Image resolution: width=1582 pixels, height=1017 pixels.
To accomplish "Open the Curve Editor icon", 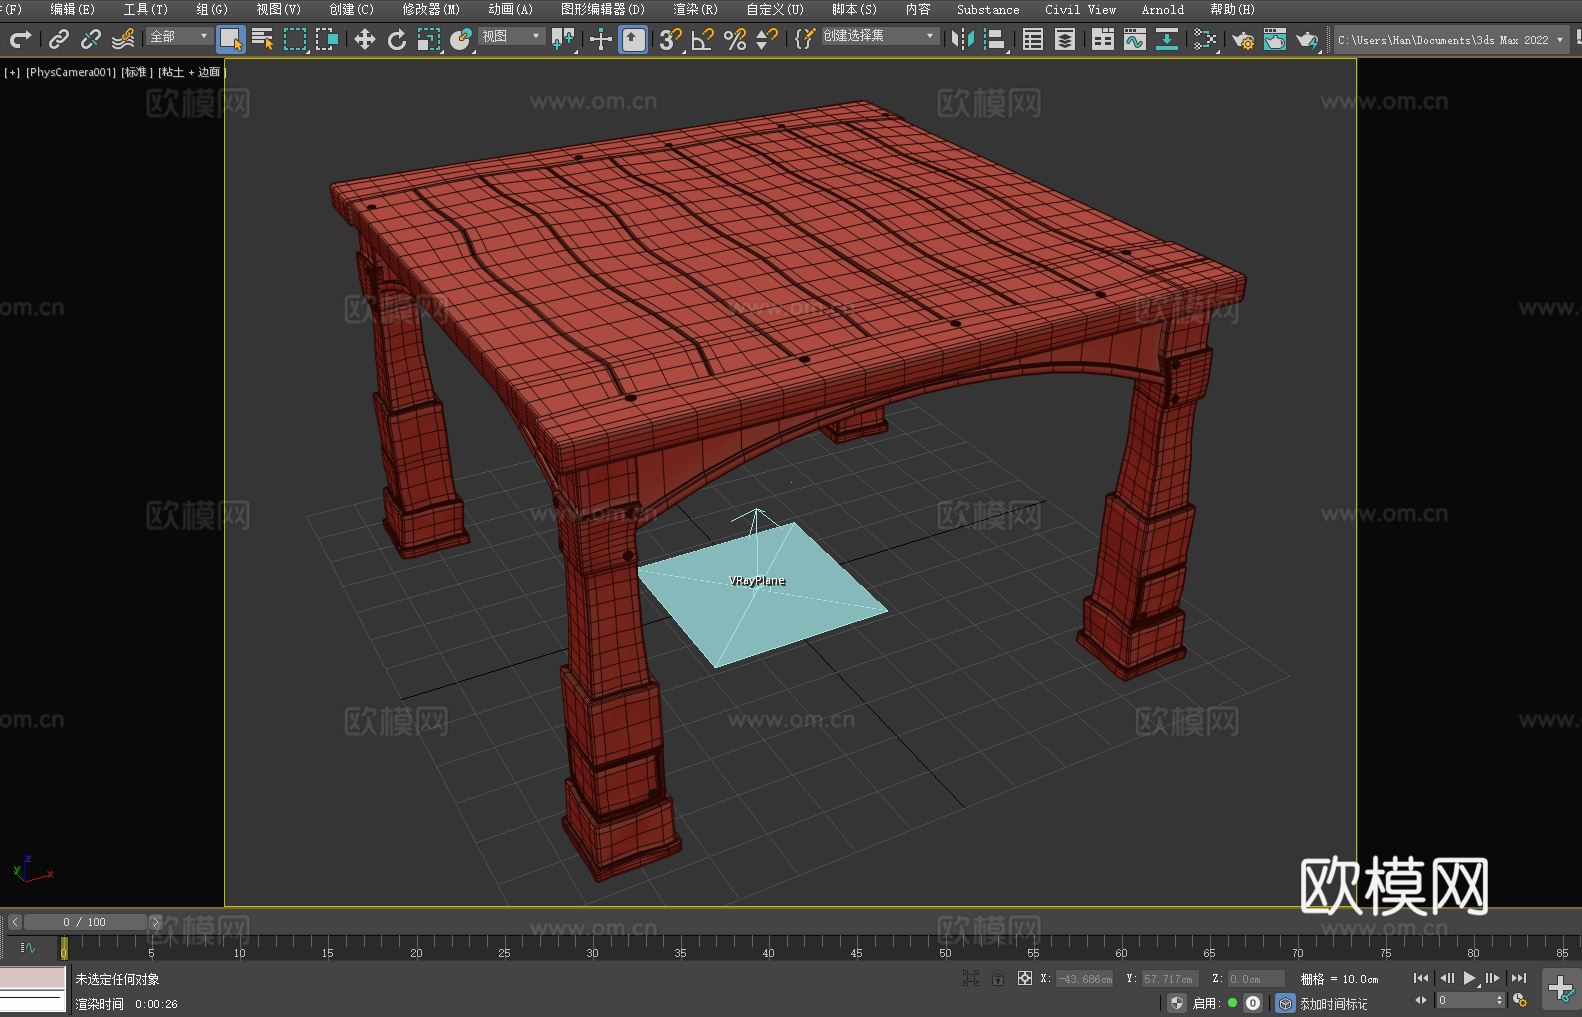I will (1135, 39).
